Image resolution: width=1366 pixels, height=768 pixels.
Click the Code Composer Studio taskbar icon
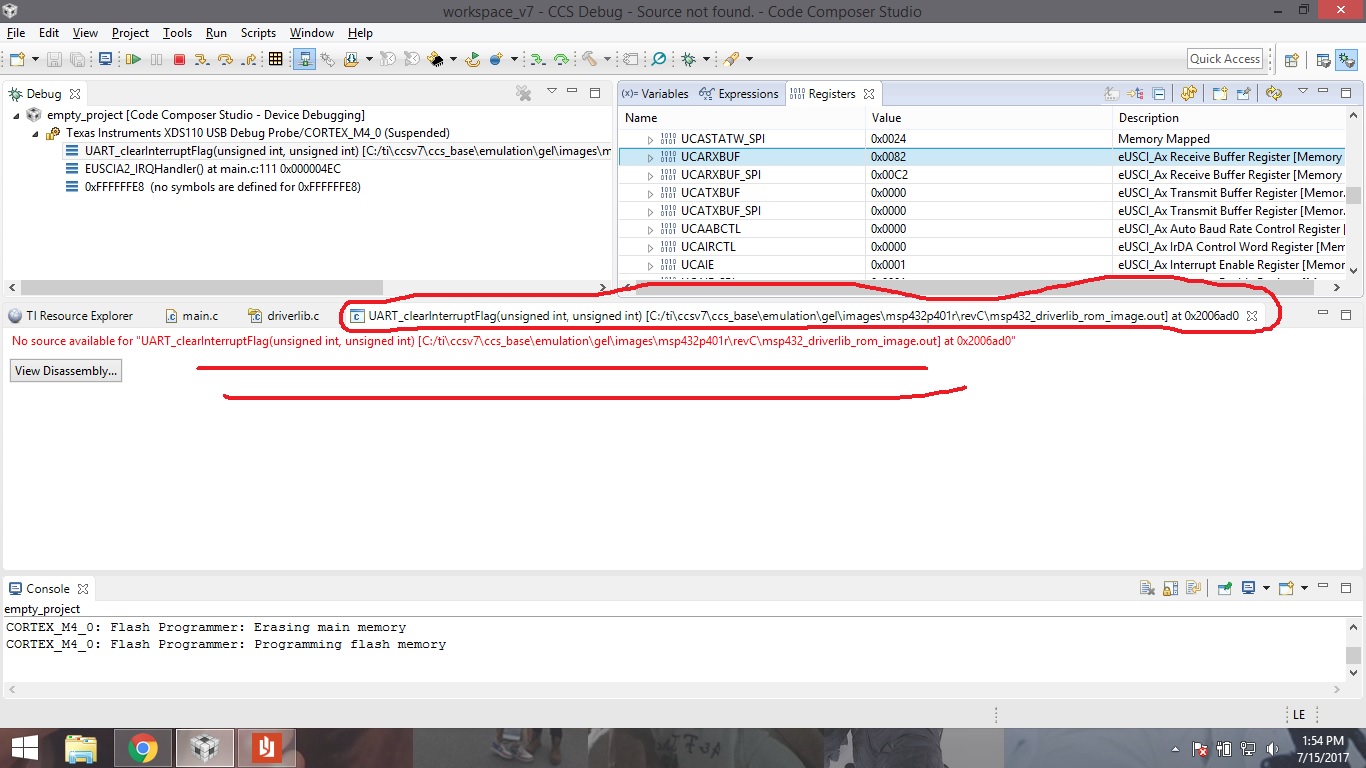pyautogui.click(x=205, y=748)
